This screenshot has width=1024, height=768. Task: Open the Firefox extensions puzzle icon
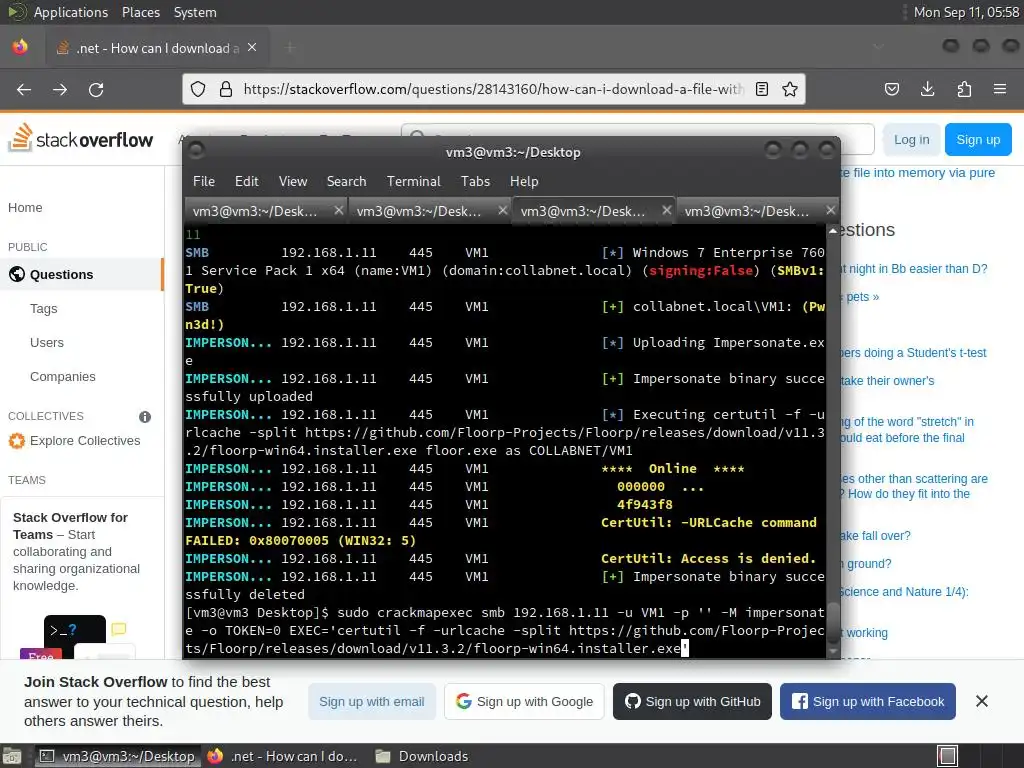[964, 89]
